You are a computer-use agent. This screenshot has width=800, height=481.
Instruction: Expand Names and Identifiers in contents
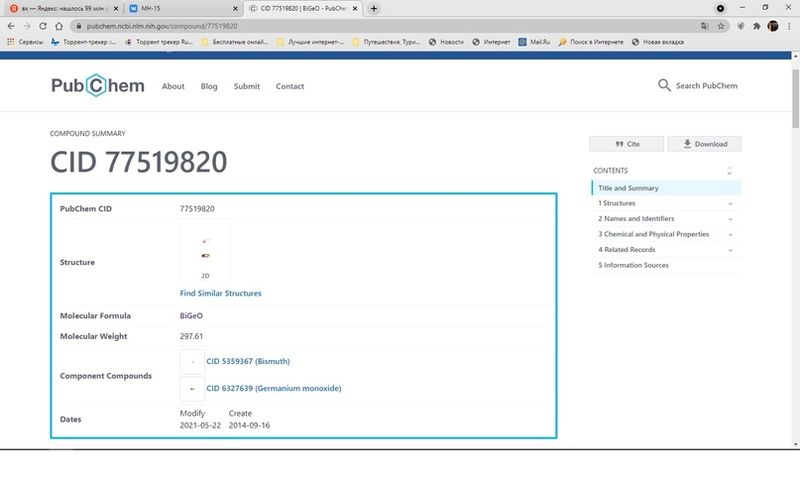pos(730,219)
